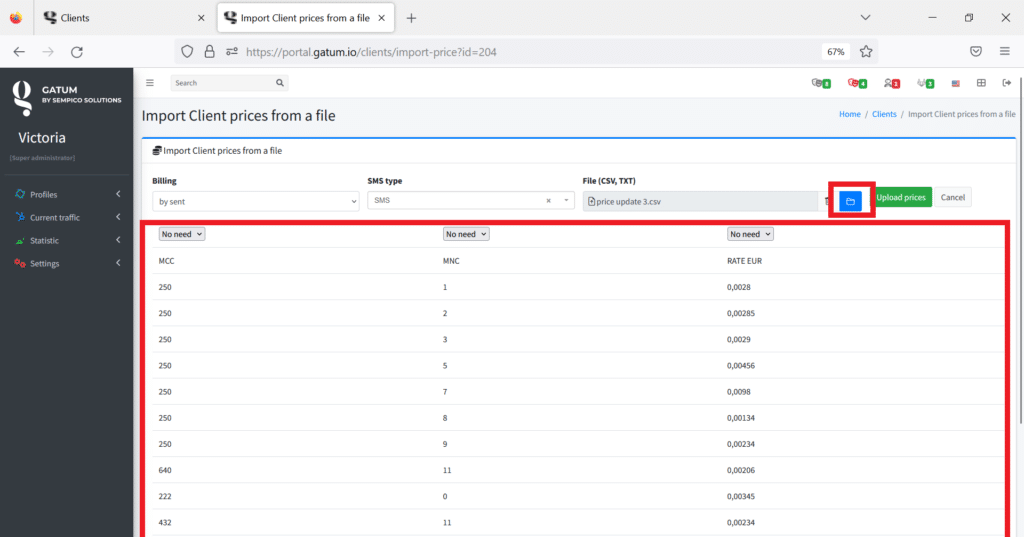The height and width of the screenshot is (537, 1024).
Task: Click the Profiles chevron arrow
Action: 118,194
